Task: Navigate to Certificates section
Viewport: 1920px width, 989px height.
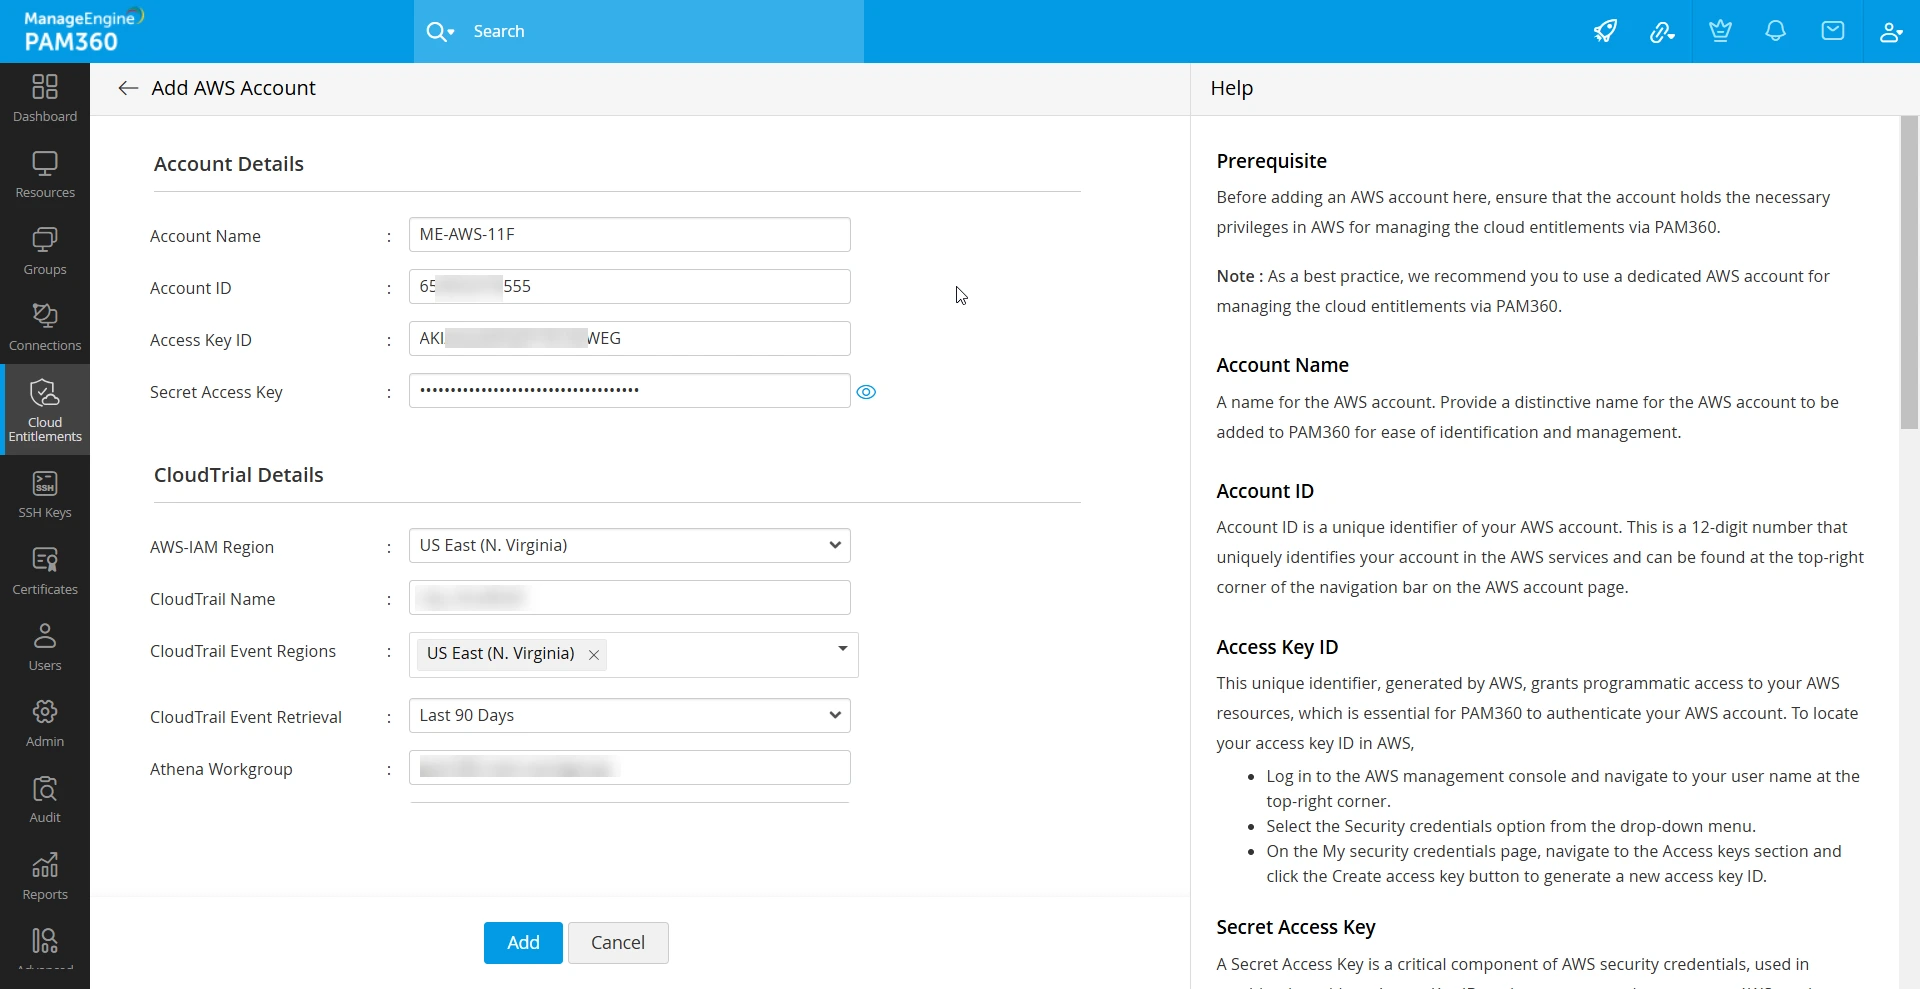Action: tap(45, 571)
